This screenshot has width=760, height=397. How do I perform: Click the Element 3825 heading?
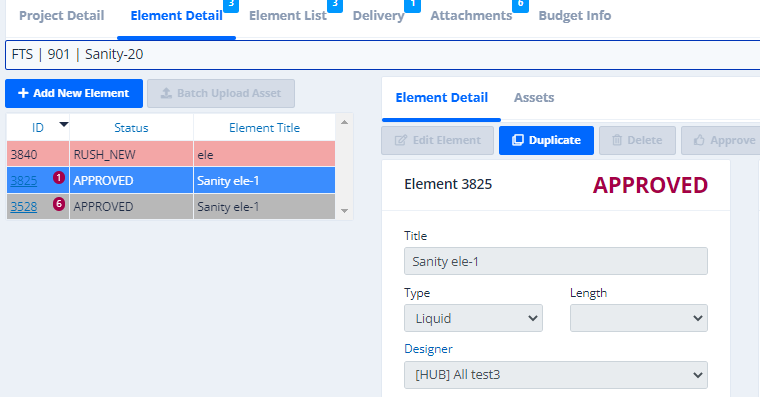448,184
